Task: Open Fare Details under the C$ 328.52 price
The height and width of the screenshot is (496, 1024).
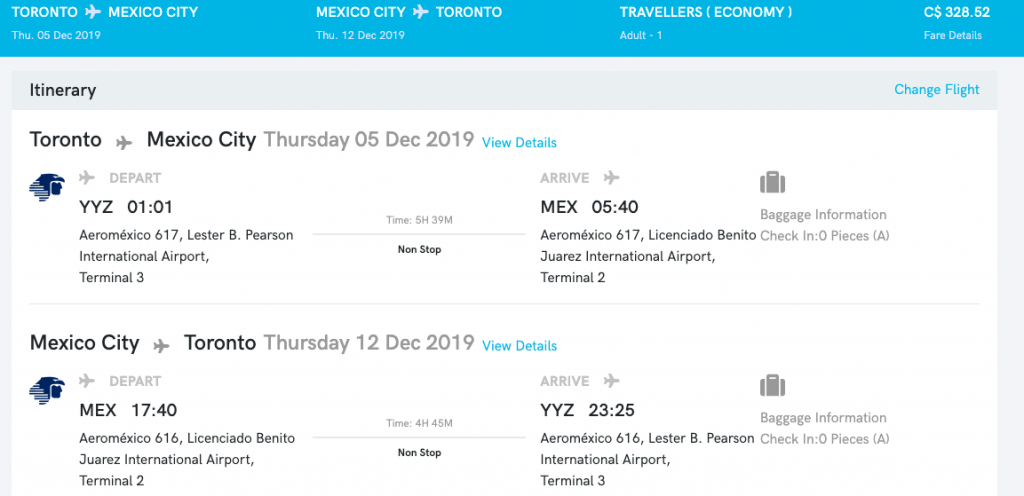Action: (x=952, y=35)
